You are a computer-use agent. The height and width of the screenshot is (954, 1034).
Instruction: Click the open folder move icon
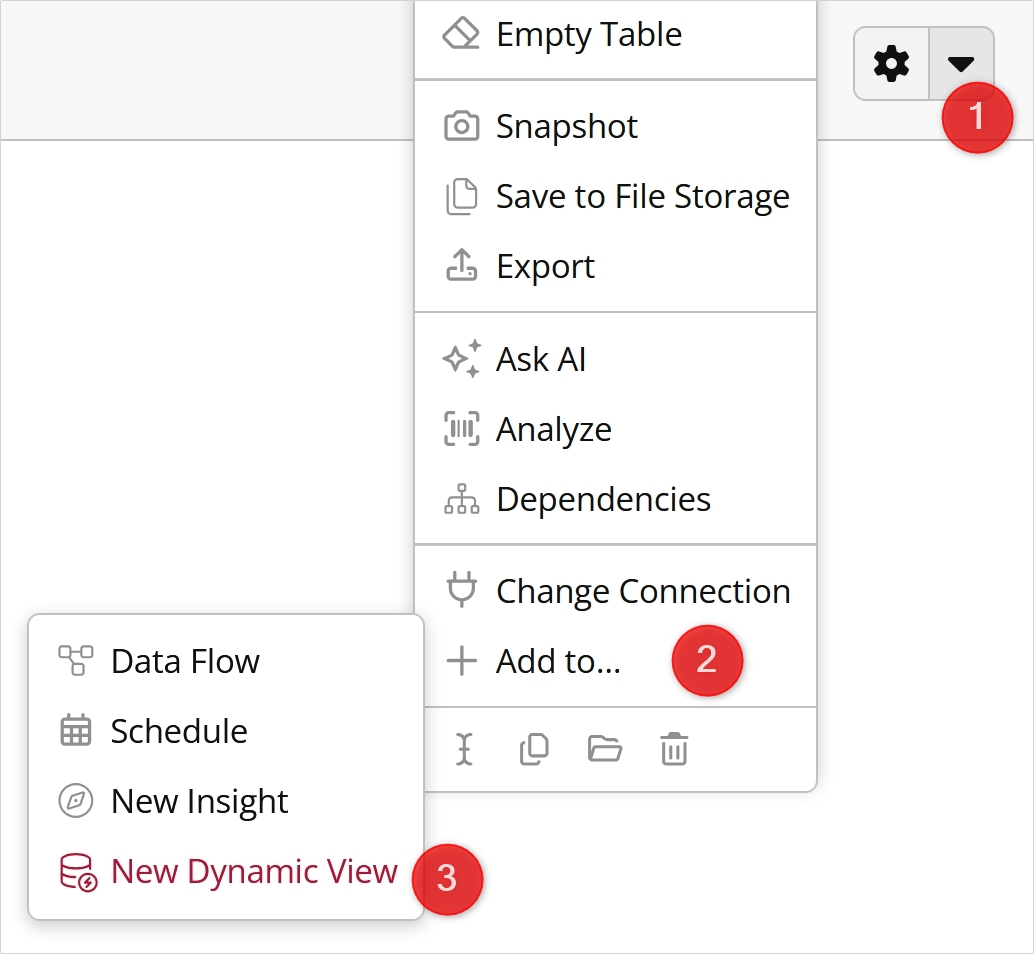605,749
